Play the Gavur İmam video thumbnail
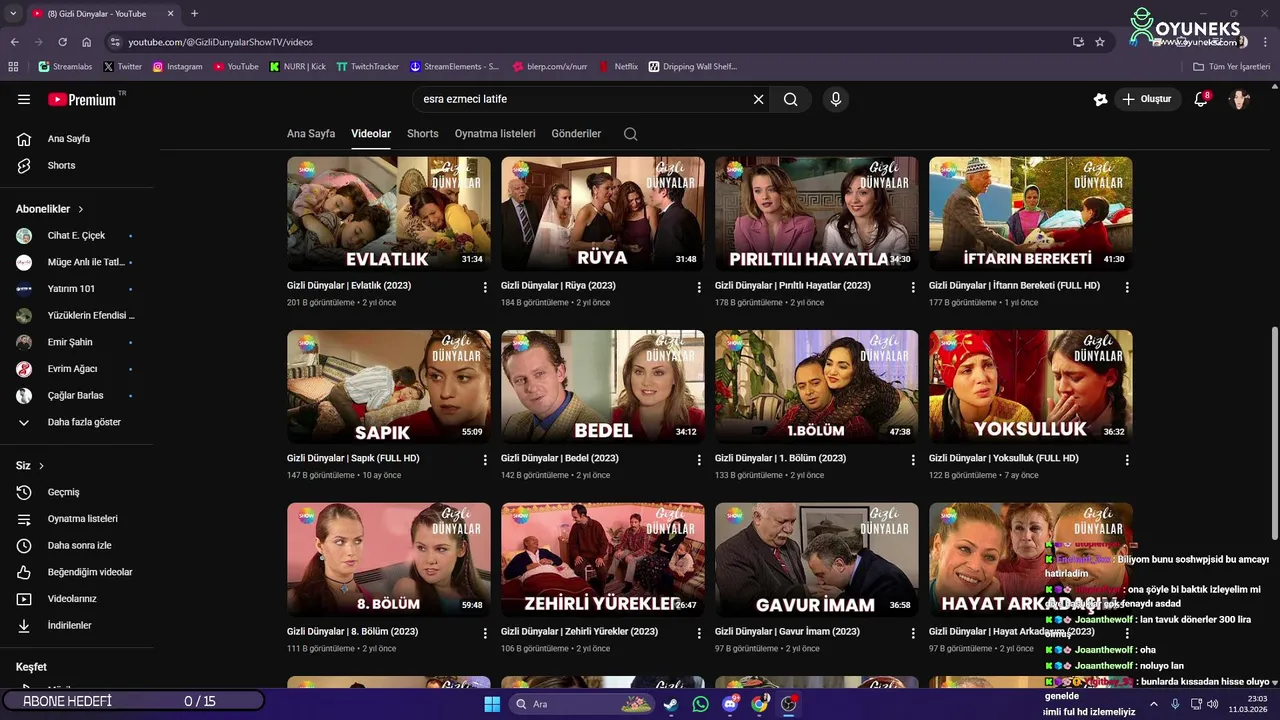The image size is (1280, 720). 817,559
